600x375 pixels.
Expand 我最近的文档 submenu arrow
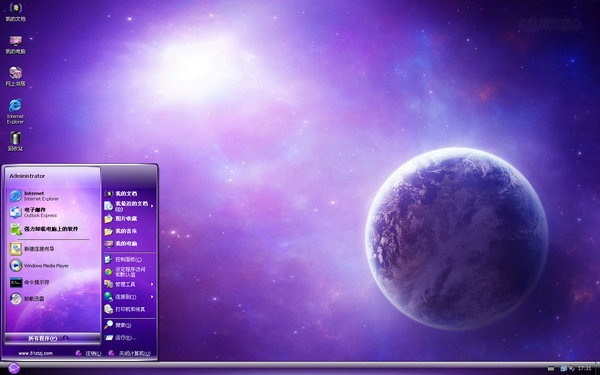[x=152, y=206]
